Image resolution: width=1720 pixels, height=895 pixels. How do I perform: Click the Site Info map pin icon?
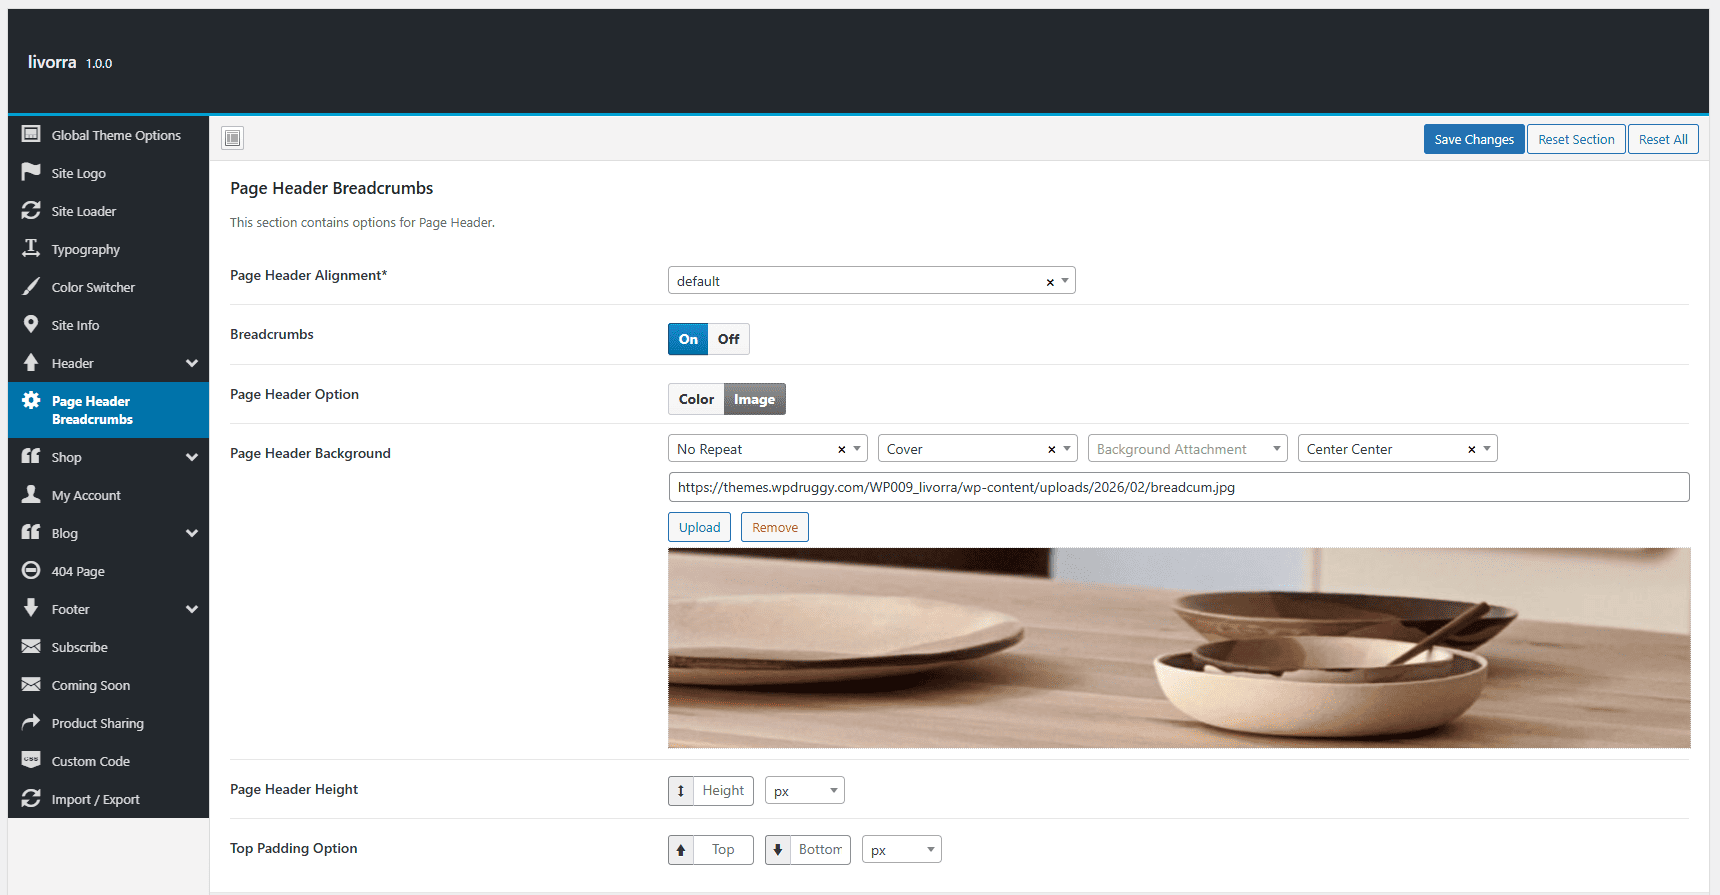[x=31, y=324]
